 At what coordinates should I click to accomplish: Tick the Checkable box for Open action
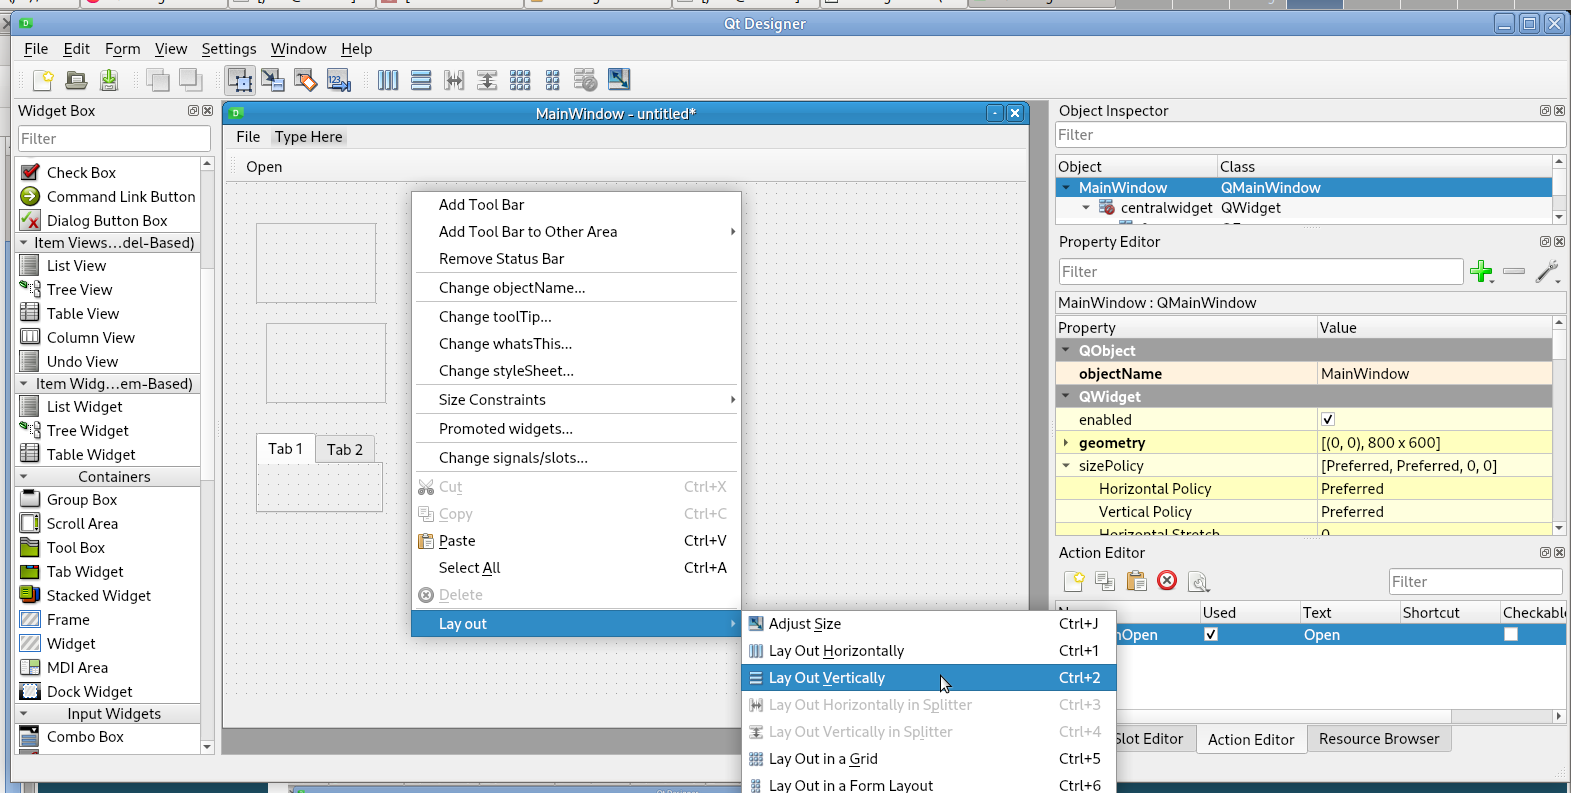click(1511, 635)
